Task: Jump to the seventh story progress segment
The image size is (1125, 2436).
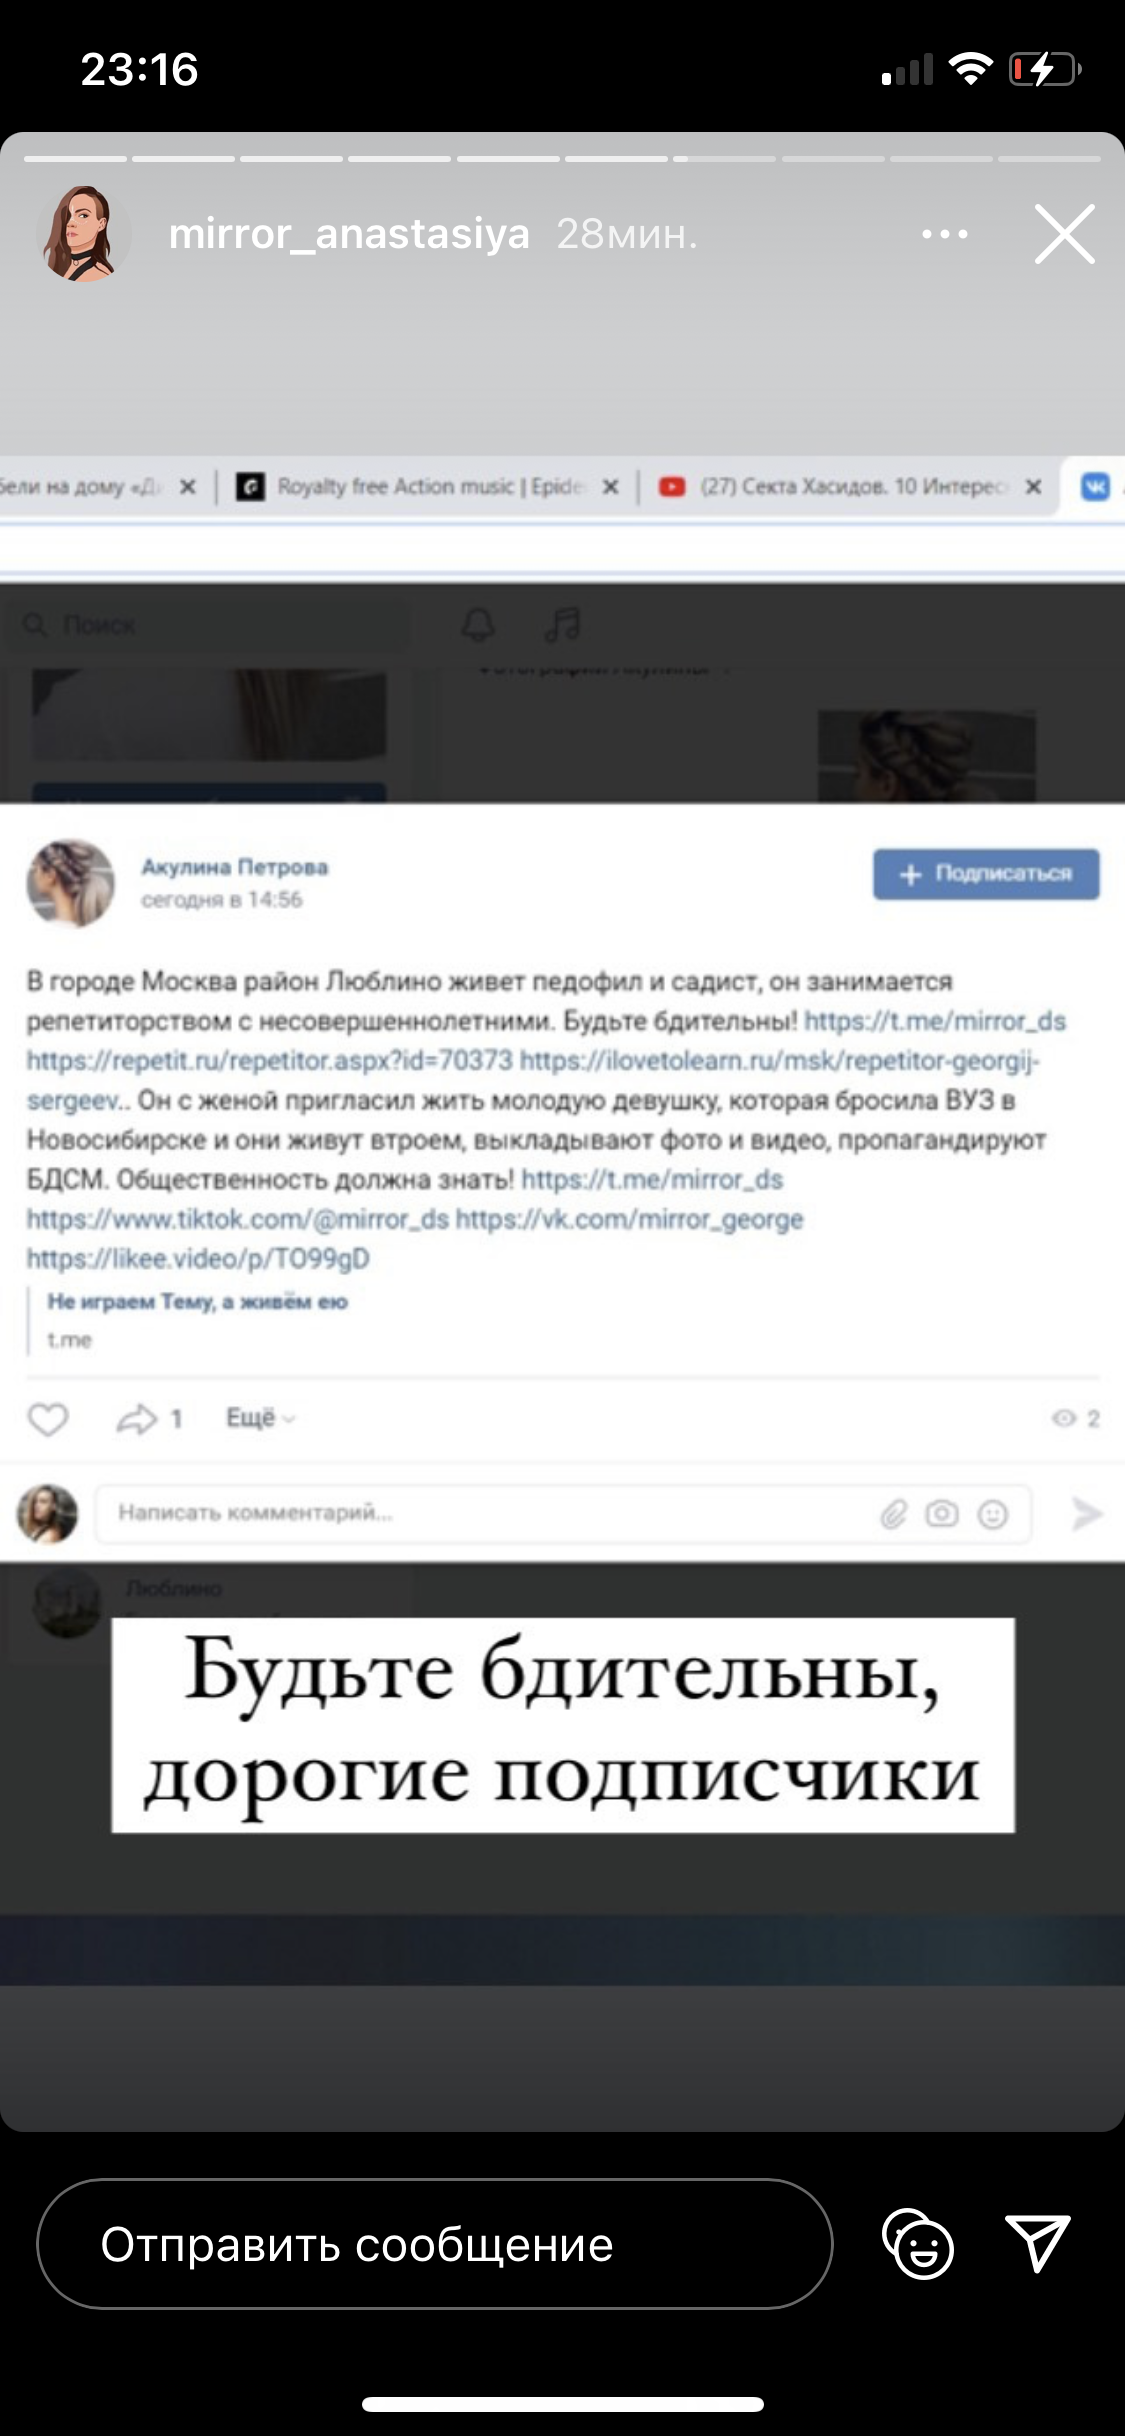Action: pyautogui.click(x=724, y=158)
